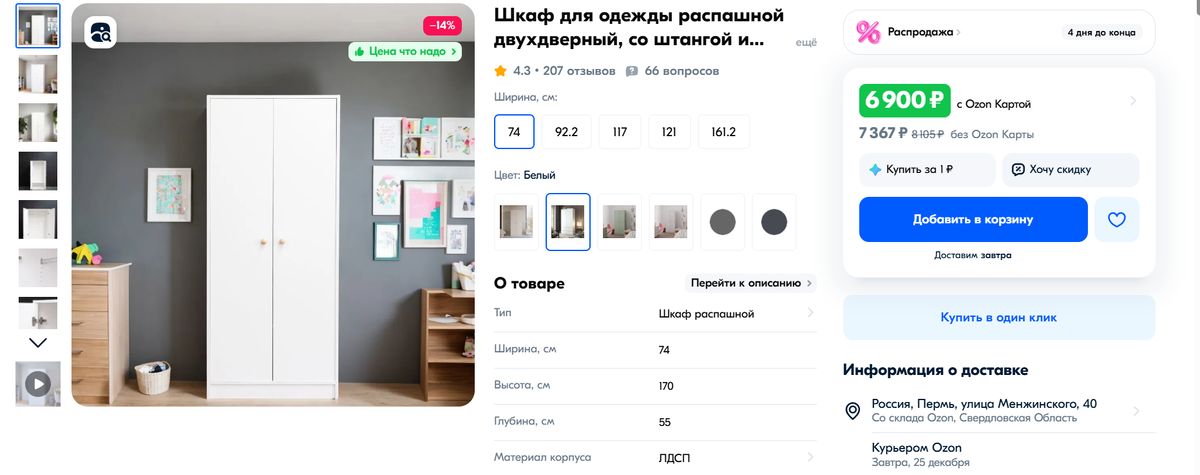
Task: Click the pink percent sale icon
Action: point(867,32)
